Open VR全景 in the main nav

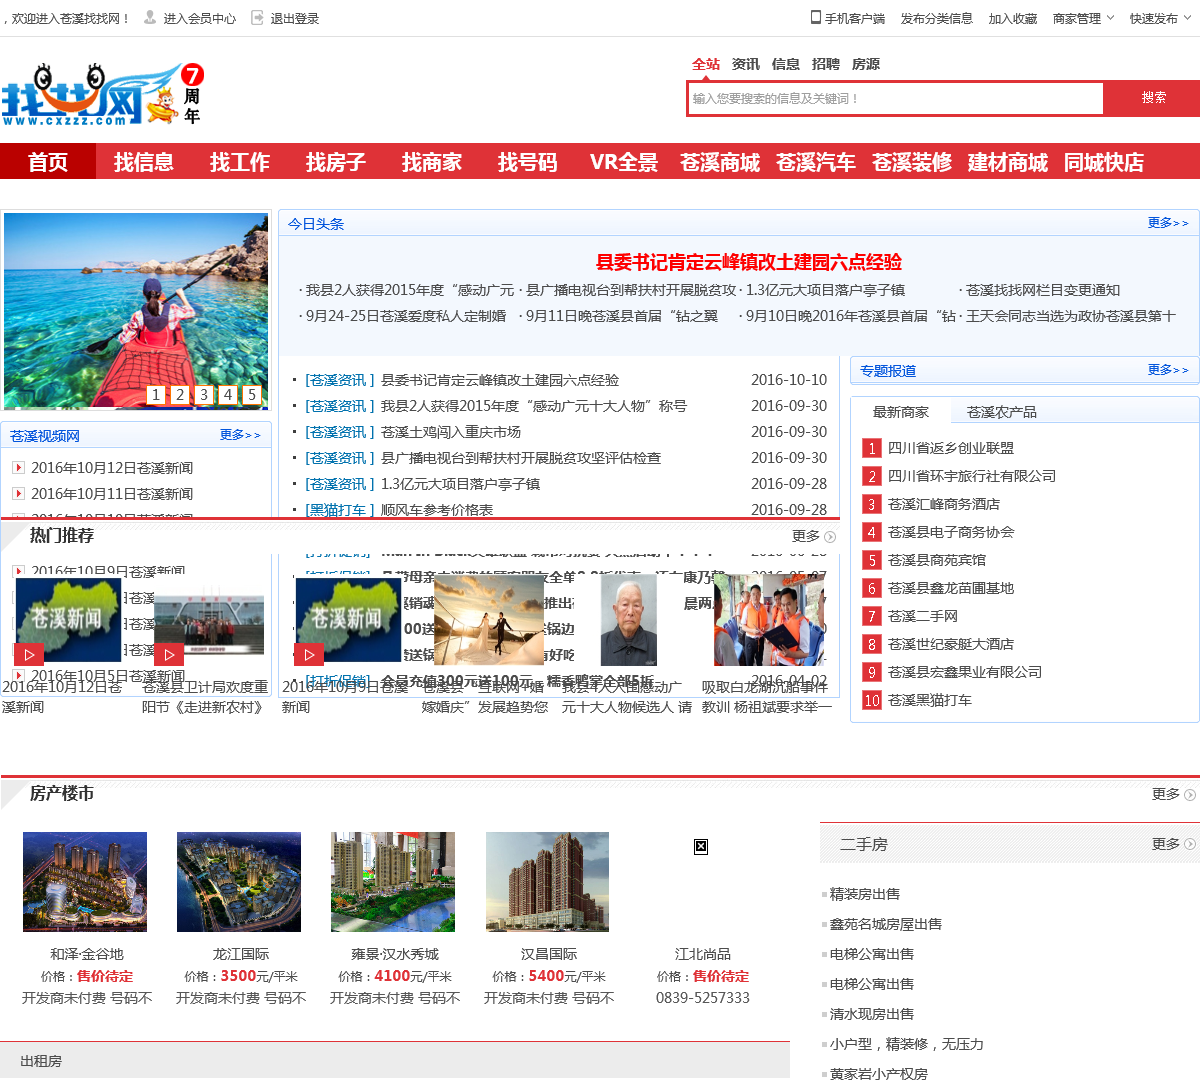coord(624,161)
